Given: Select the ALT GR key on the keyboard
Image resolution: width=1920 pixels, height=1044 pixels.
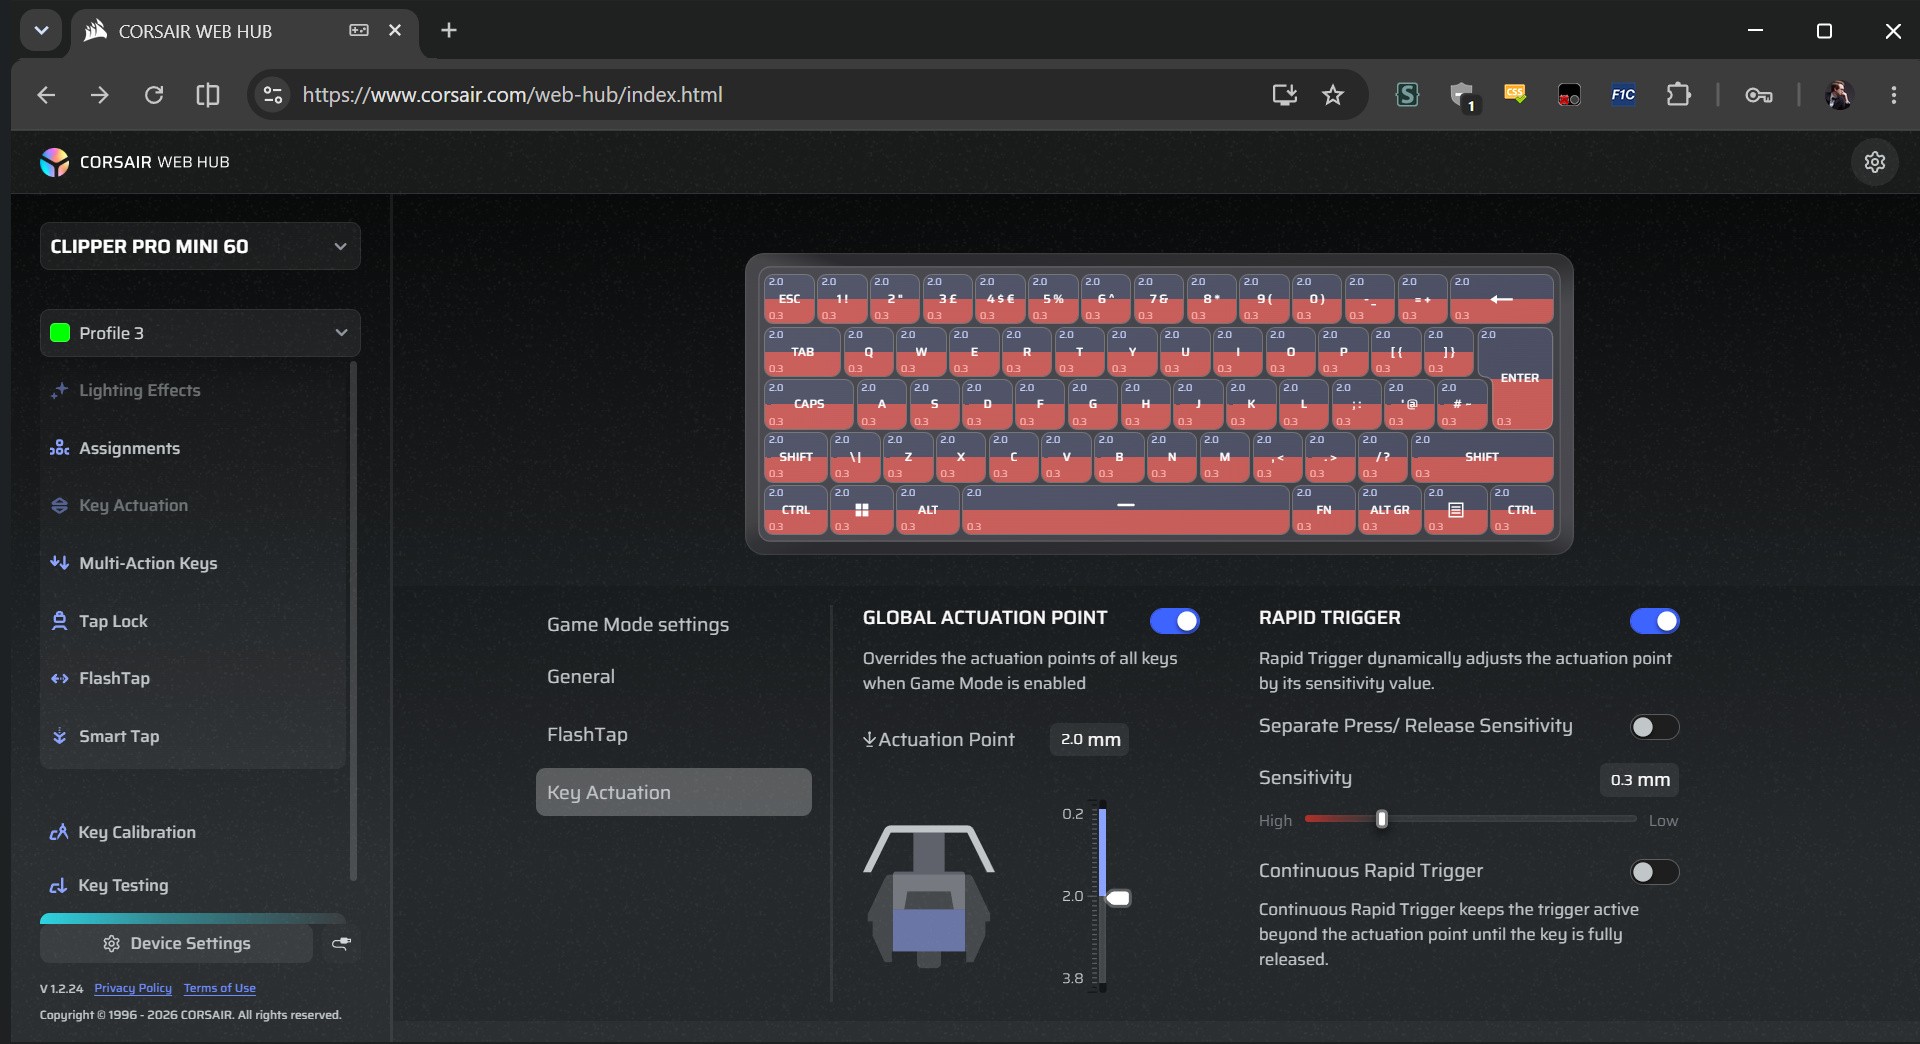Looking at the screenshot, I should 1389,510.
